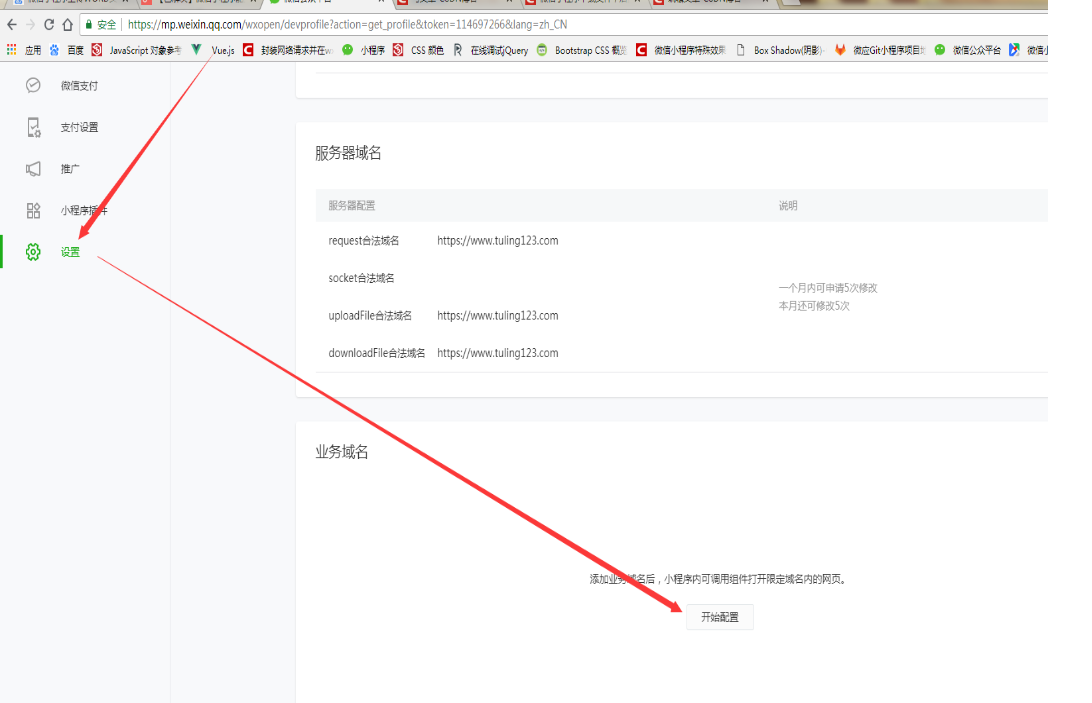
Task: Open 微信支付 in the sidebar
Action: click(x=79, y=86)
